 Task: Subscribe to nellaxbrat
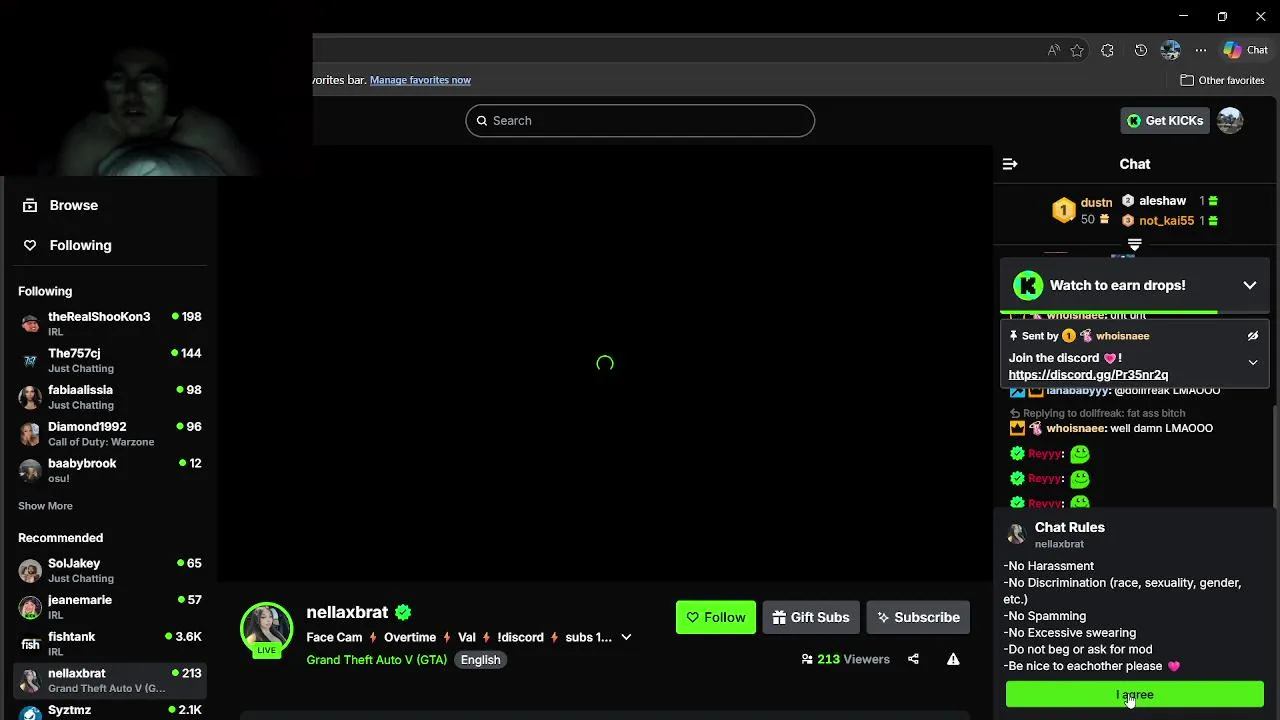click(x=918, y=617)
